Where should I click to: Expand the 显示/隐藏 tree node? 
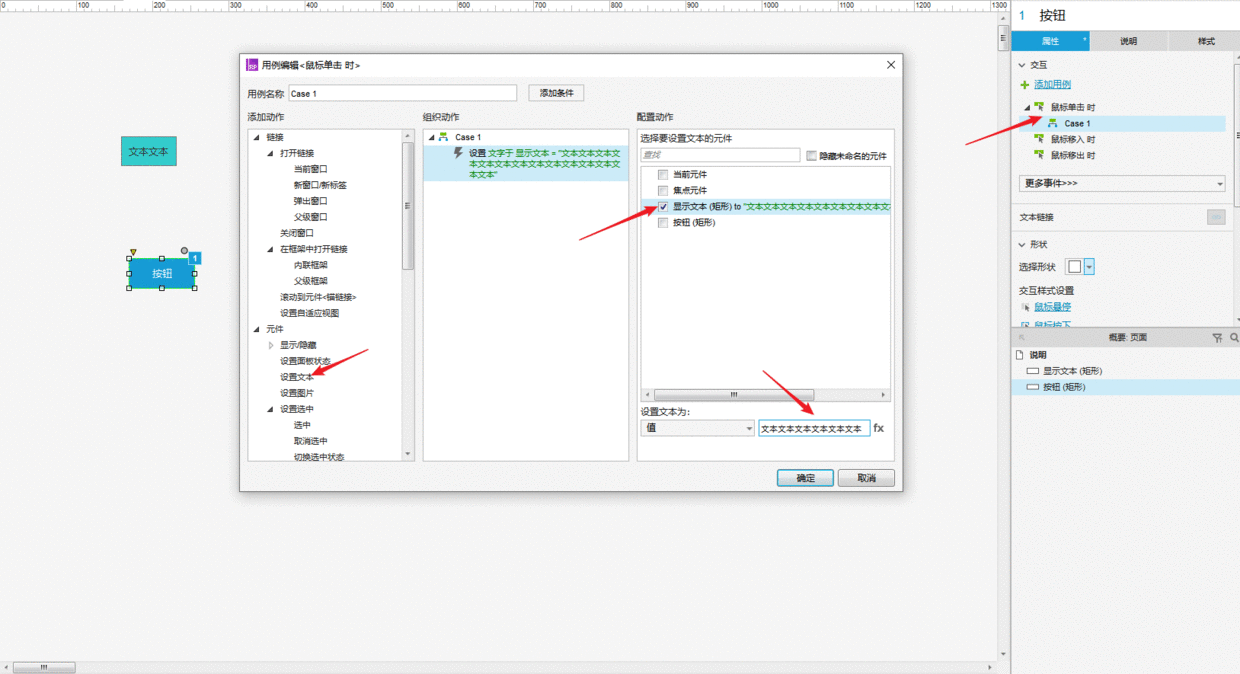click(x=271, y=345)
